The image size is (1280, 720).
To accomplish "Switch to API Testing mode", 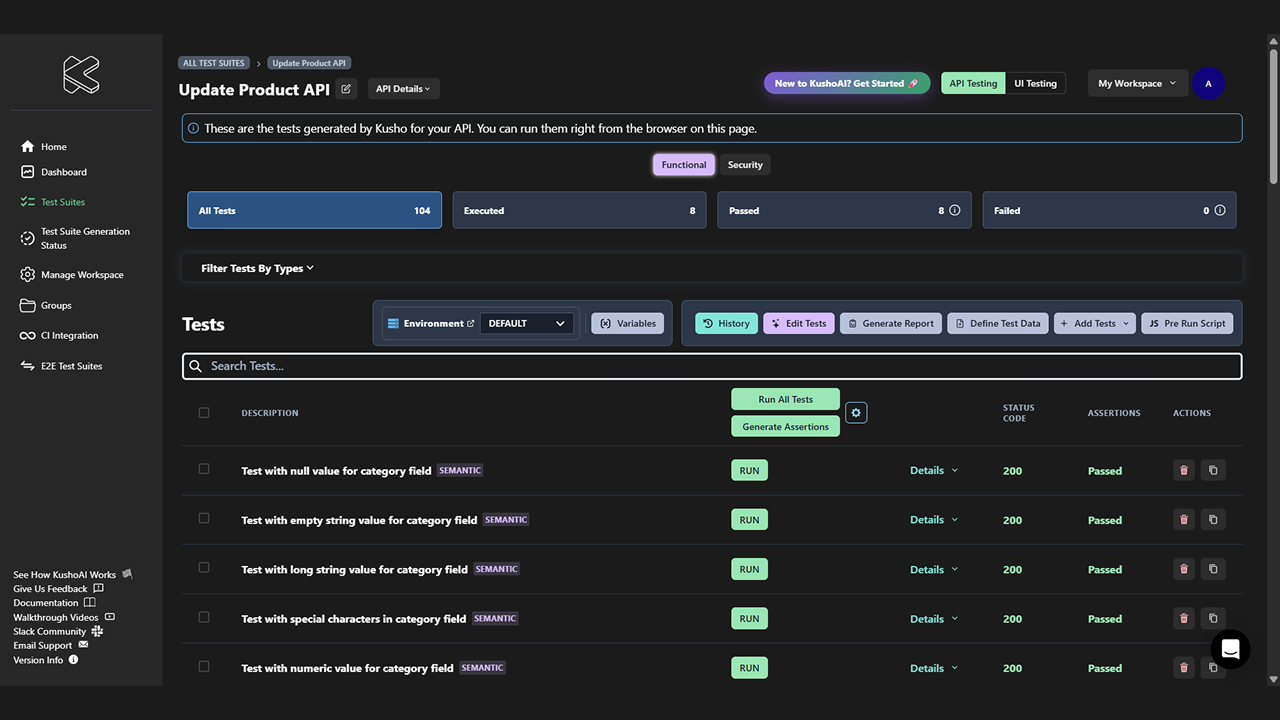I will [973, 84].
